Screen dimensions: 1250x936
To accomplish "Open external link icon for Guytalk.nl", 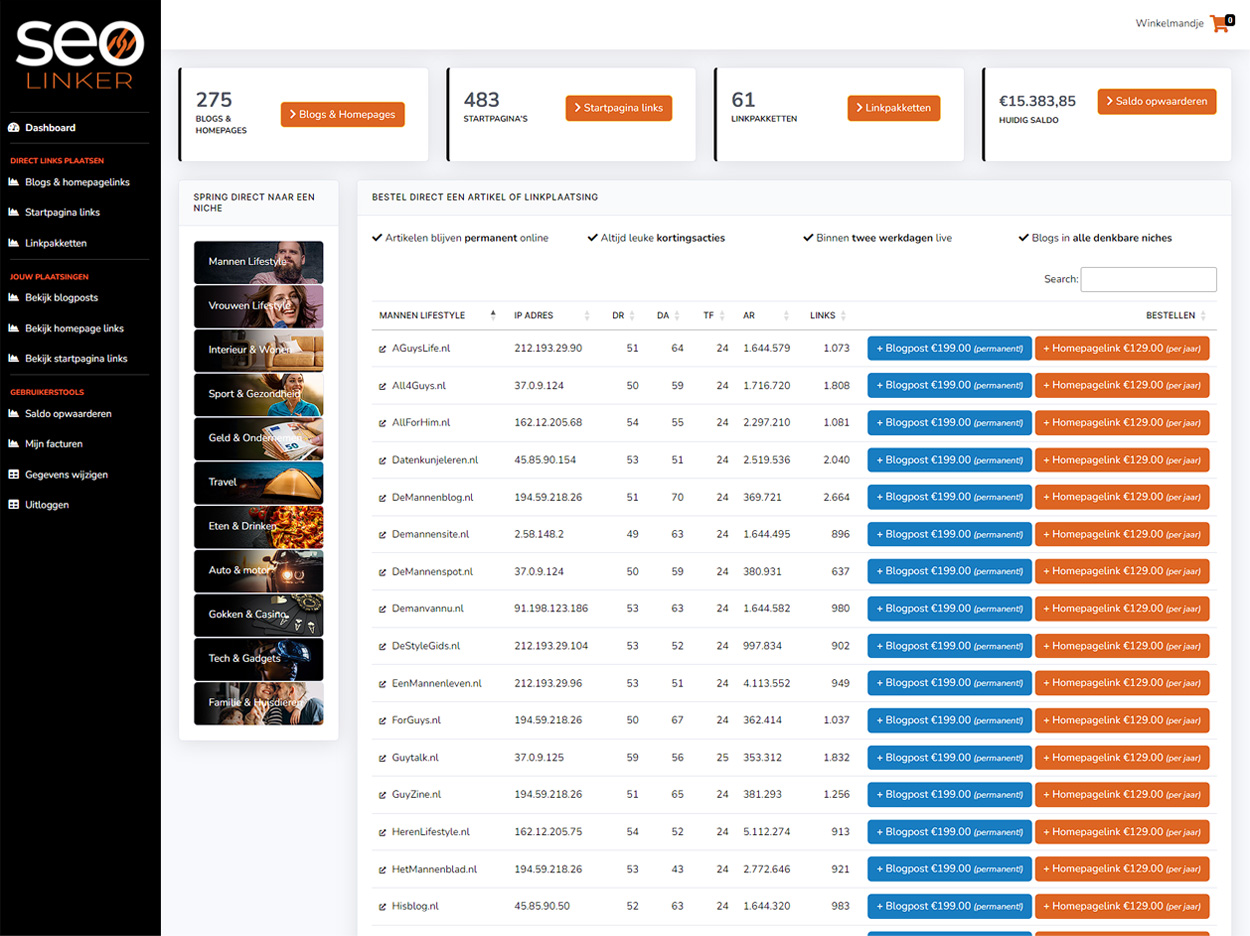I will point(383,758).
